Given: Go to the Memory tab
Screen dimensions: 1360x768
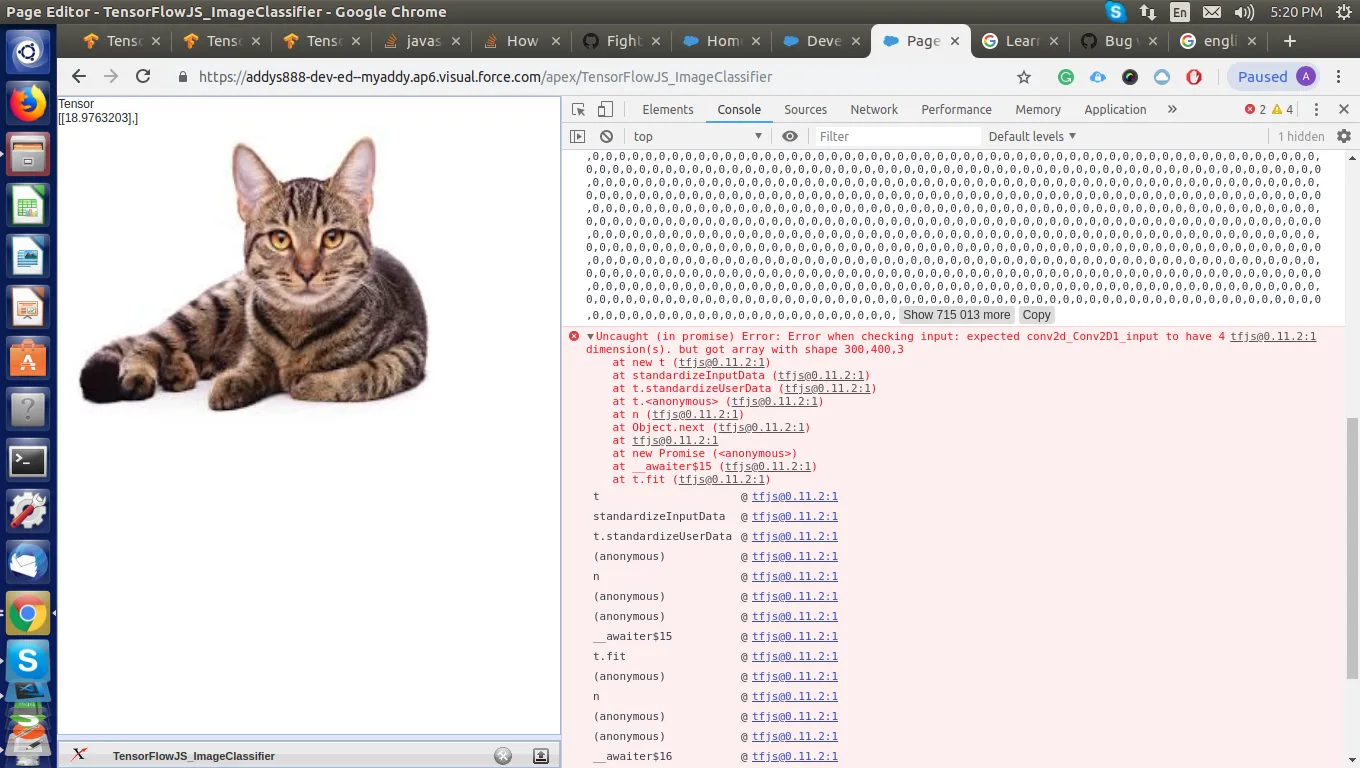Looking at the screenshot, I should tap(1038, 109).
